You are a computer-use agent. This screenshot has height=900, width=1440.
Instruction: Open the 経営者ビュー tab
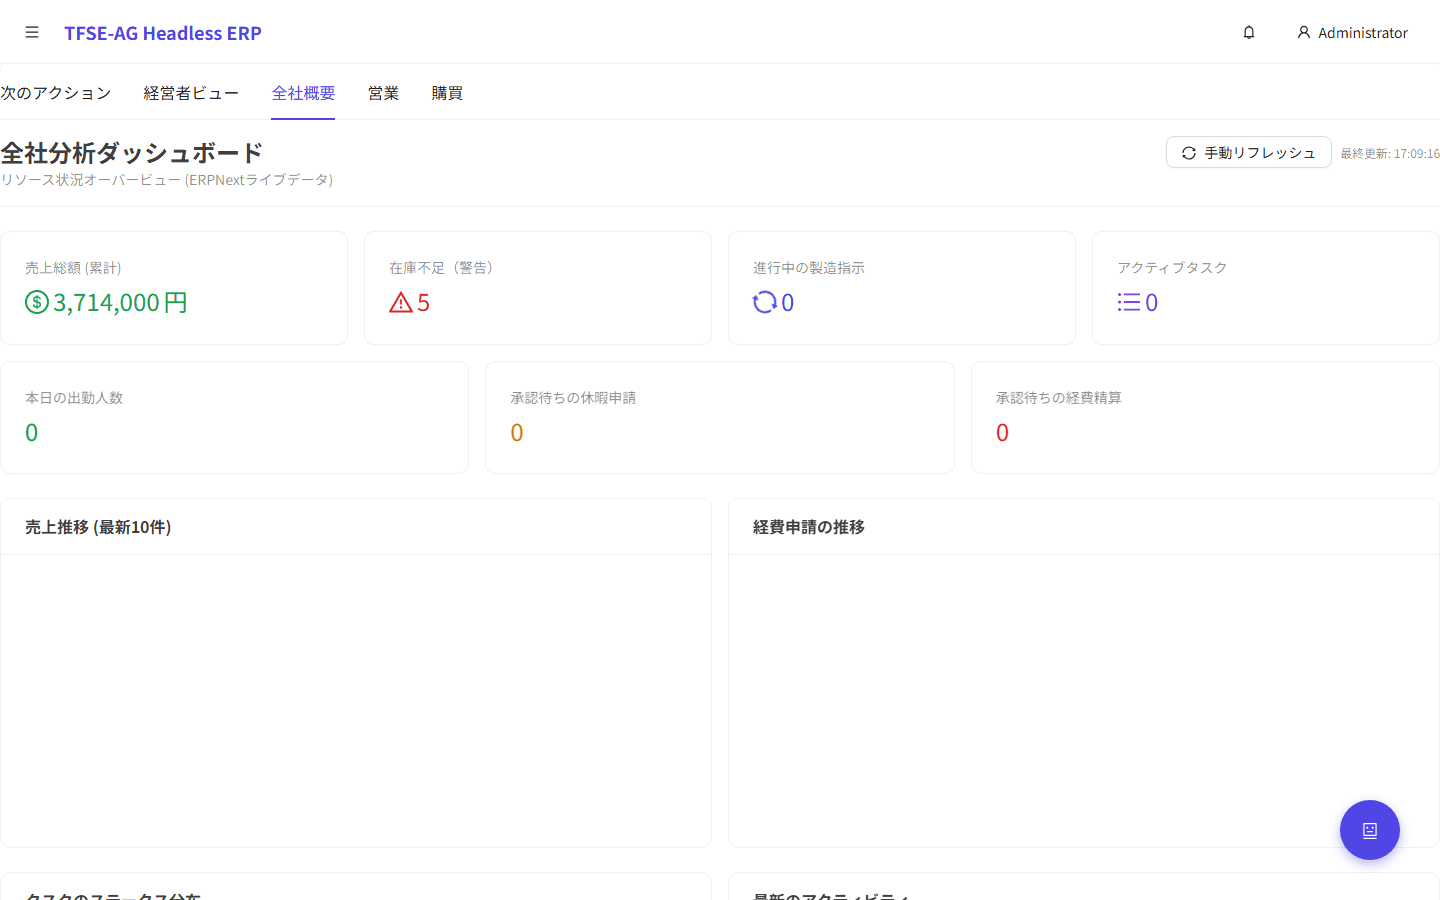tap(191, 92)
